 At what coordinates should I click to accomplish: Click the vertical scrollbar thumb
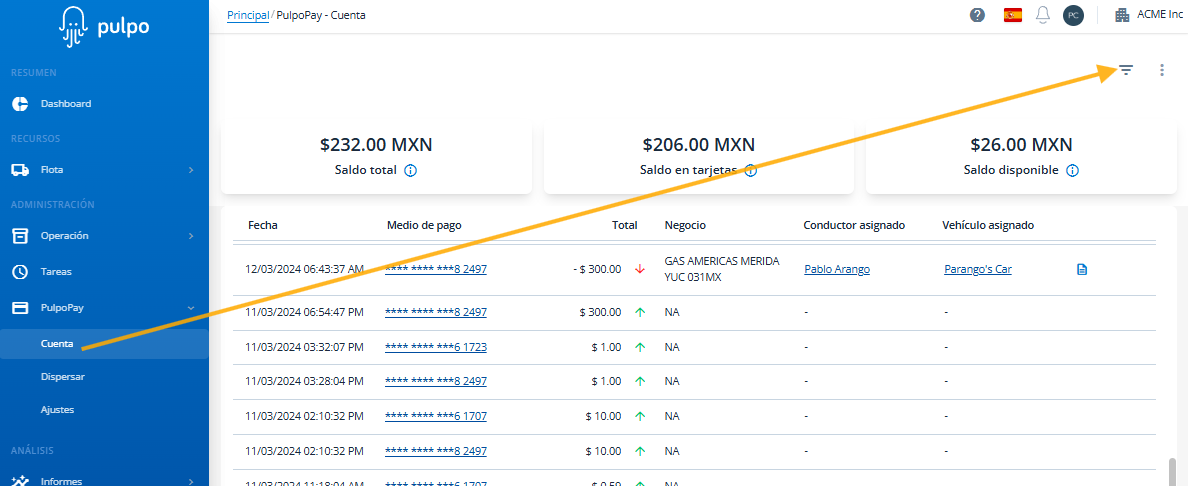click(x=1172, y=470)
